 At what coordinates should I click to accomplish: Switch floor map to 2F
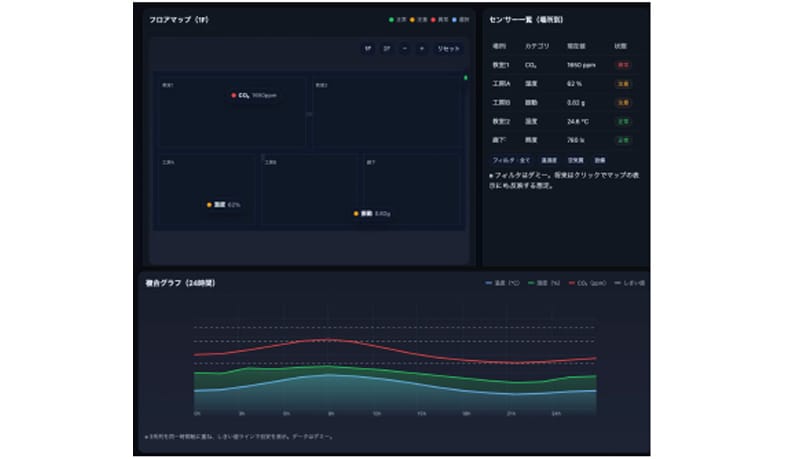pyautogui.click(x=386, y=48)
